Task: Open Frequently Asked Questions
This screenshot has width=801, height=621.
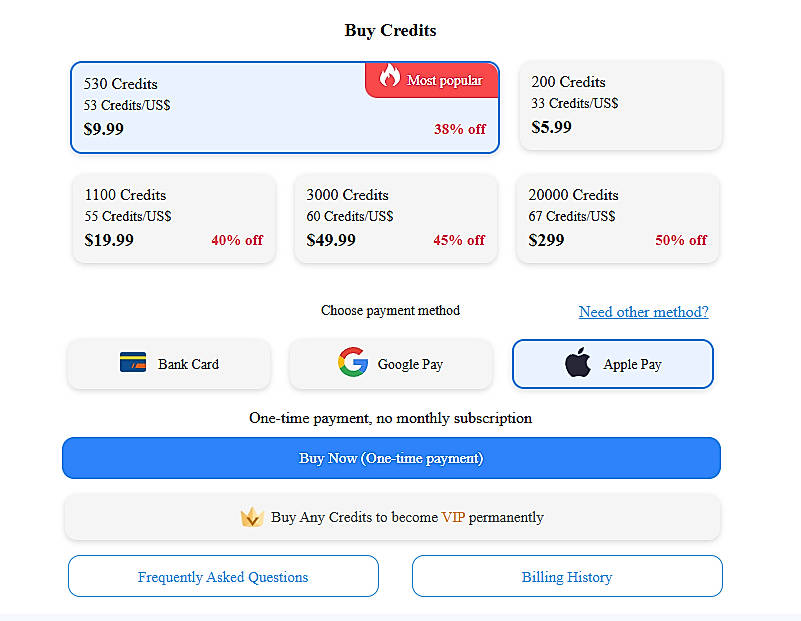Action: click(223, 577)
